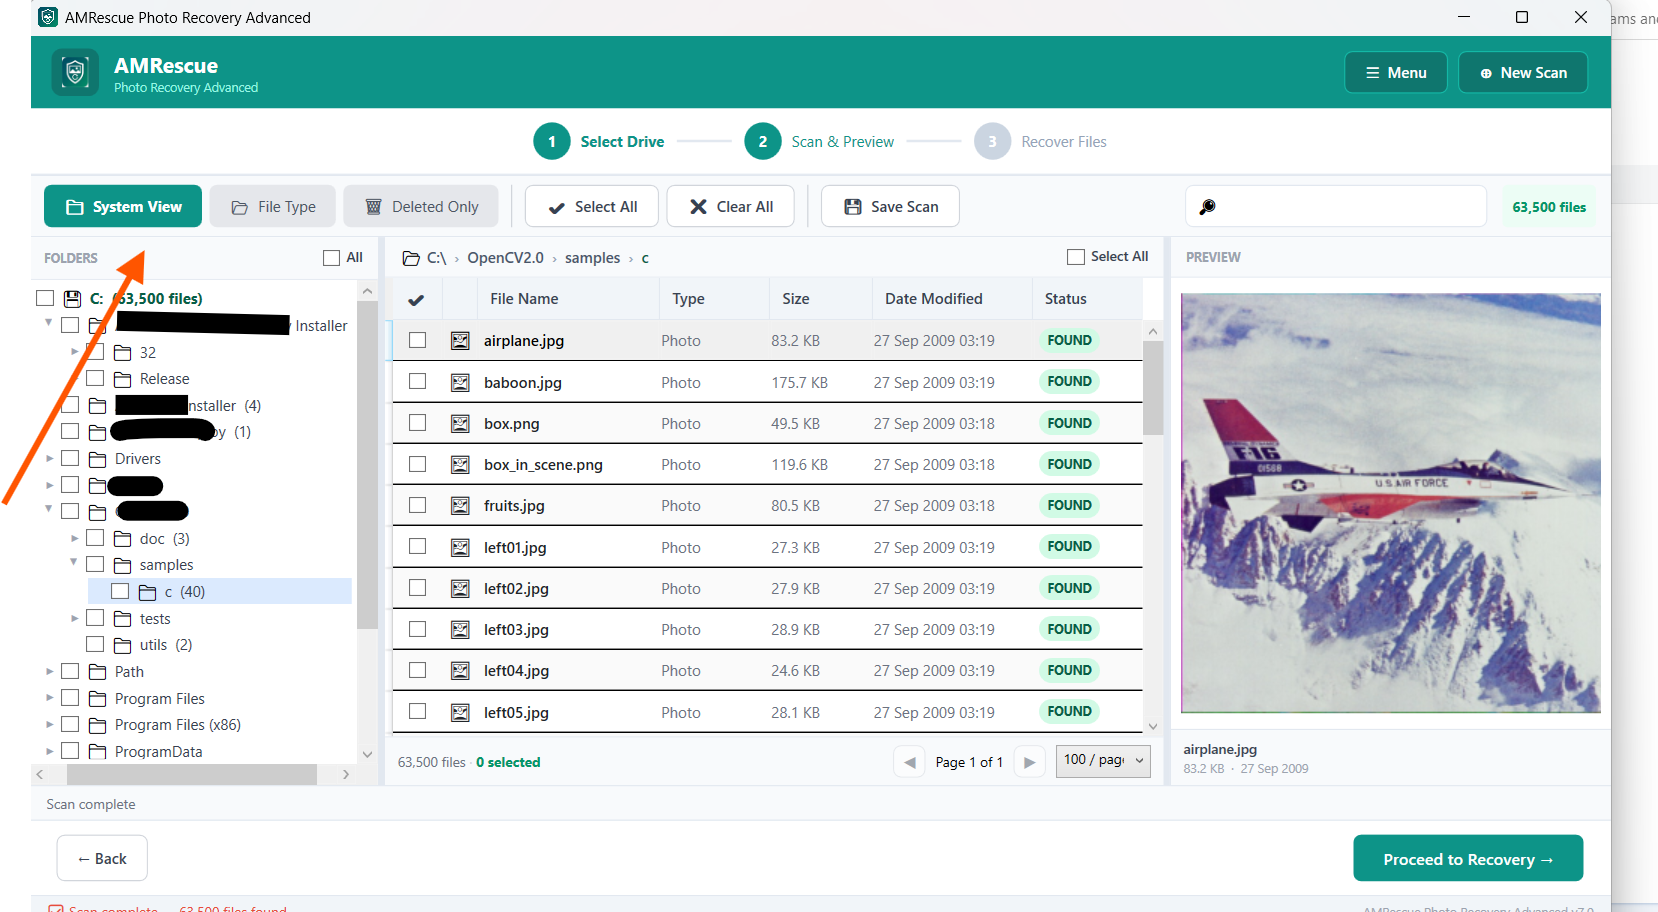Click the file list vertical scrollbar thumb
Screen dimensions: 1658x912
(x=1153, y=388)
